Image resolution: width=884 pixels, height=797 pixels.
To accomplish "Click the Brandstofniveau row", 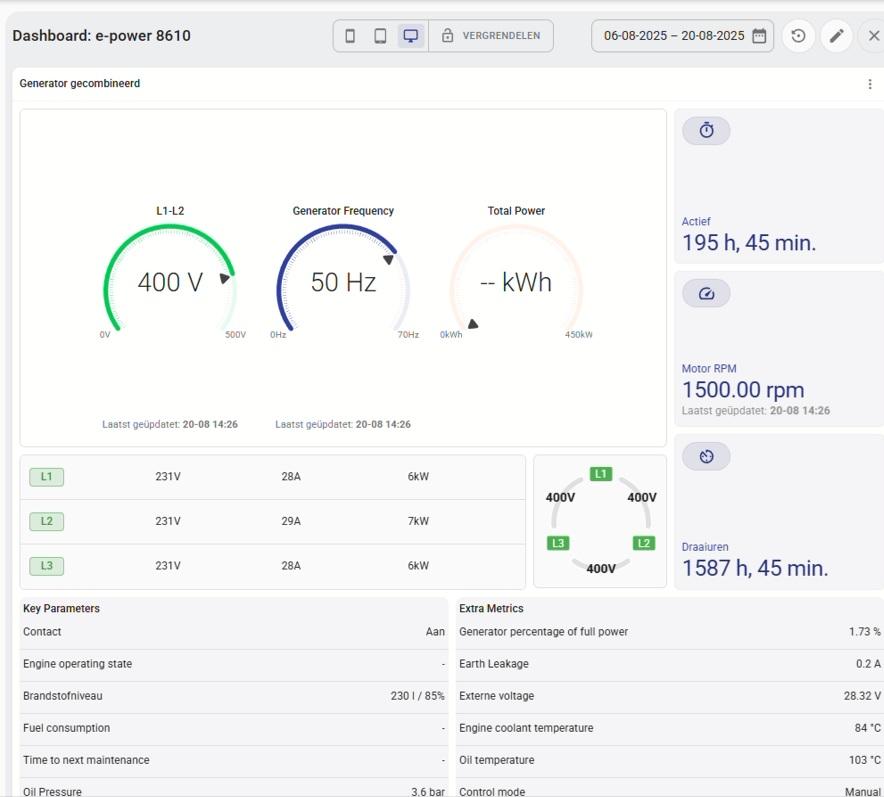I will (x=234, y=696).
